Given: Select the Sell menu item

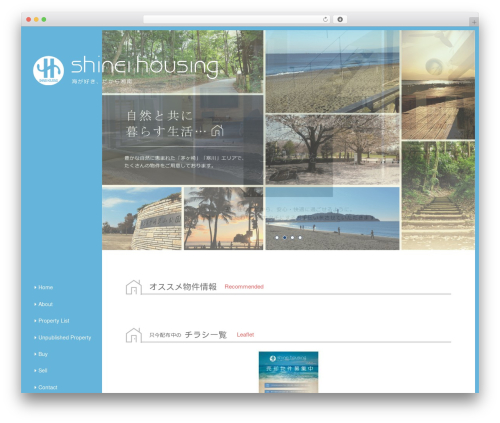Looking at the screenshot, I should click(42, 370).
